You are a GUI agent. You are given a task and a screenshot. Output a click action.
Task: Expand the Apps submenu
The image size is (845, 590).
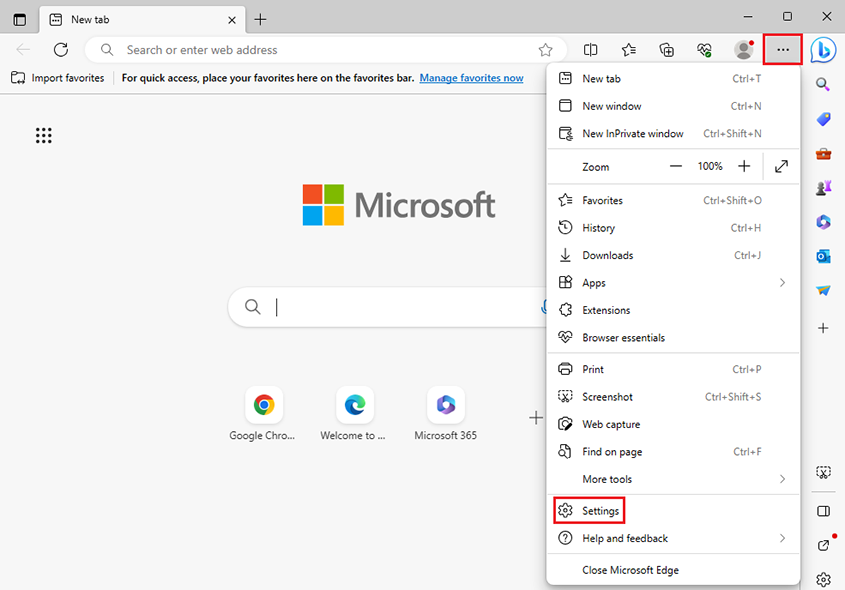point(673,283)
